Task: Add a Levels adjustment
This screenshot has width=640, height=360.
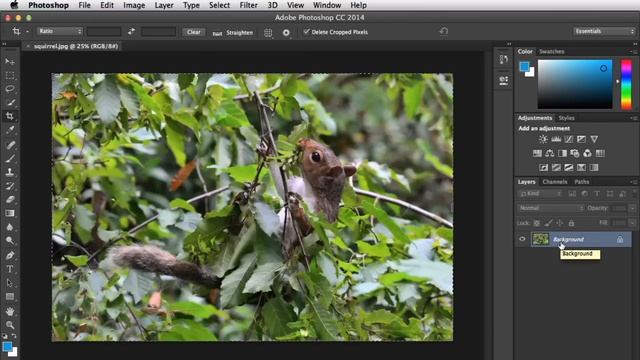Action: (556, 140)
